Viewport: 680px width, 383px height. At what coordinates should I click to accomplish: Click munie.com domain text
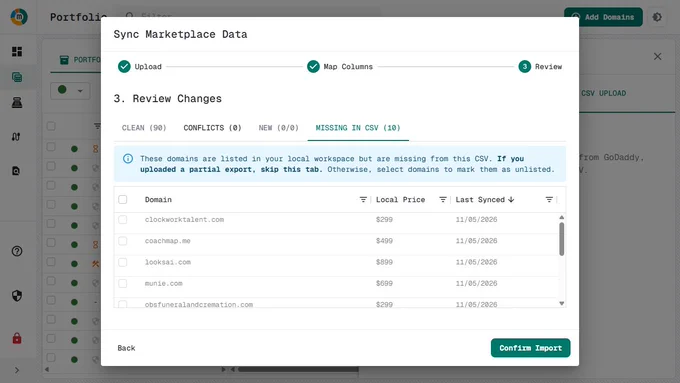[163, 283]
